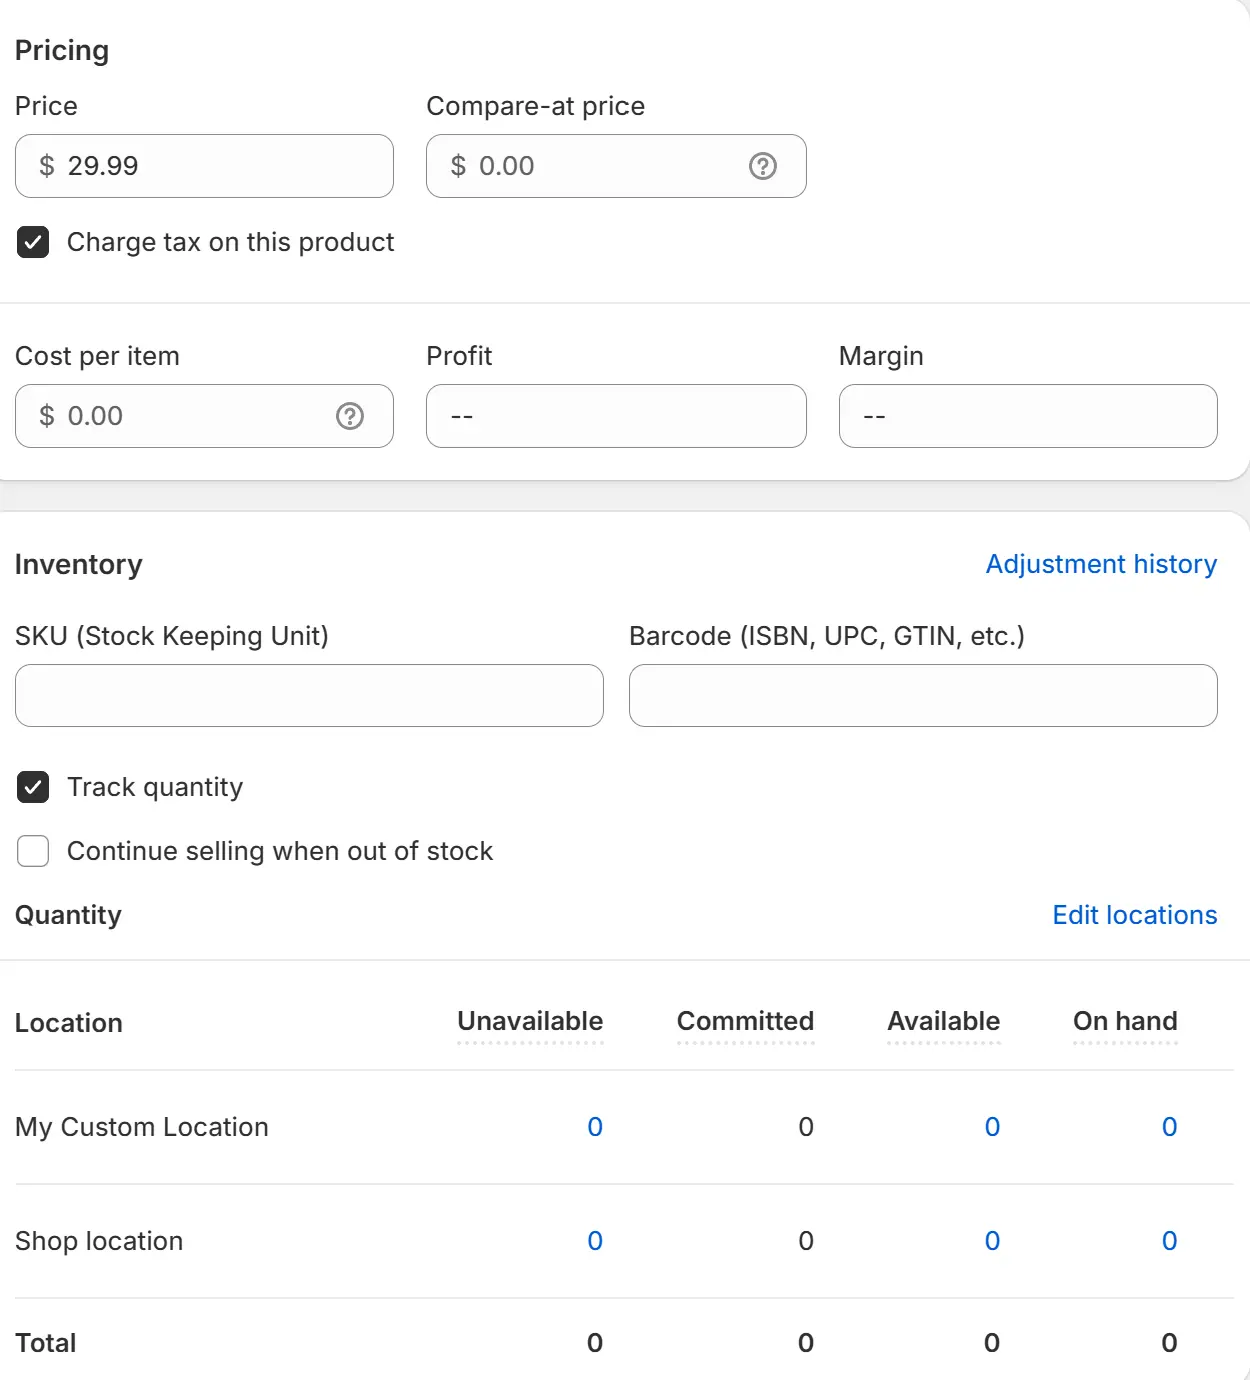
Task: Click Total Available value
Action: coord(992,1343)
